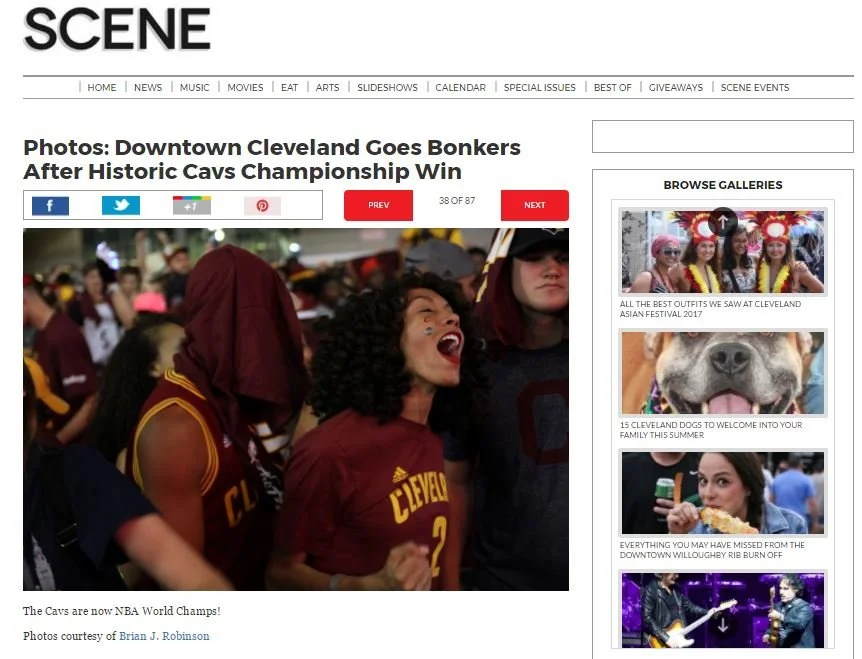Open SPECIAL ISSUES from navigation
This screenshot has height=659, width=862.
(539, 87)
